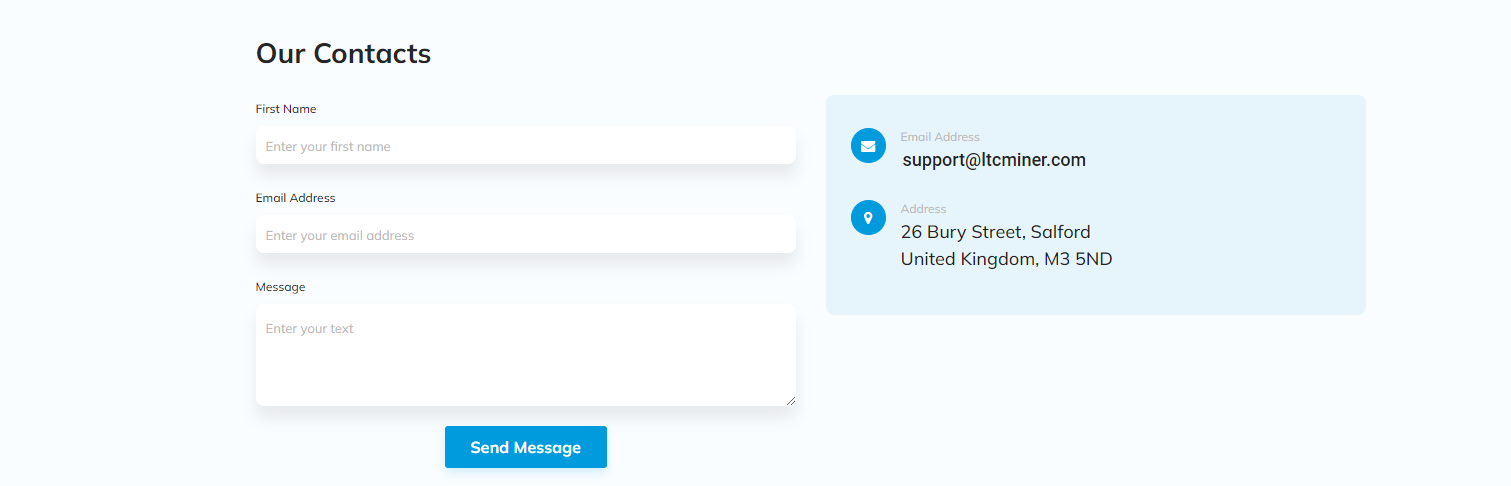Click the Address caption beside the pin
1511x486 pixels.
click(923, 209)
